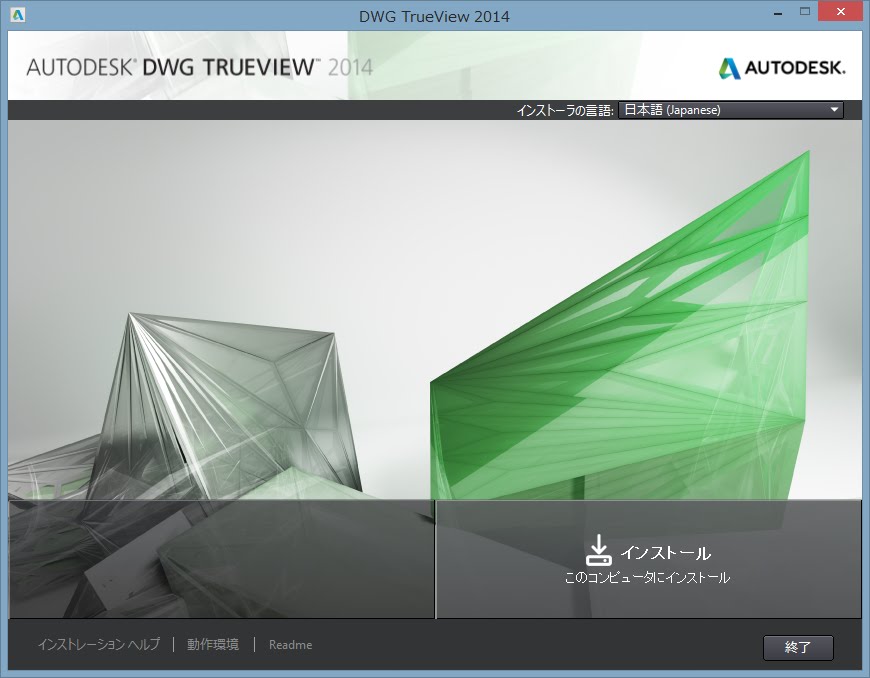Viewport: 870px width, 678px height.
Task: Click このコンピュータにインストール caption
Action: 647,578
